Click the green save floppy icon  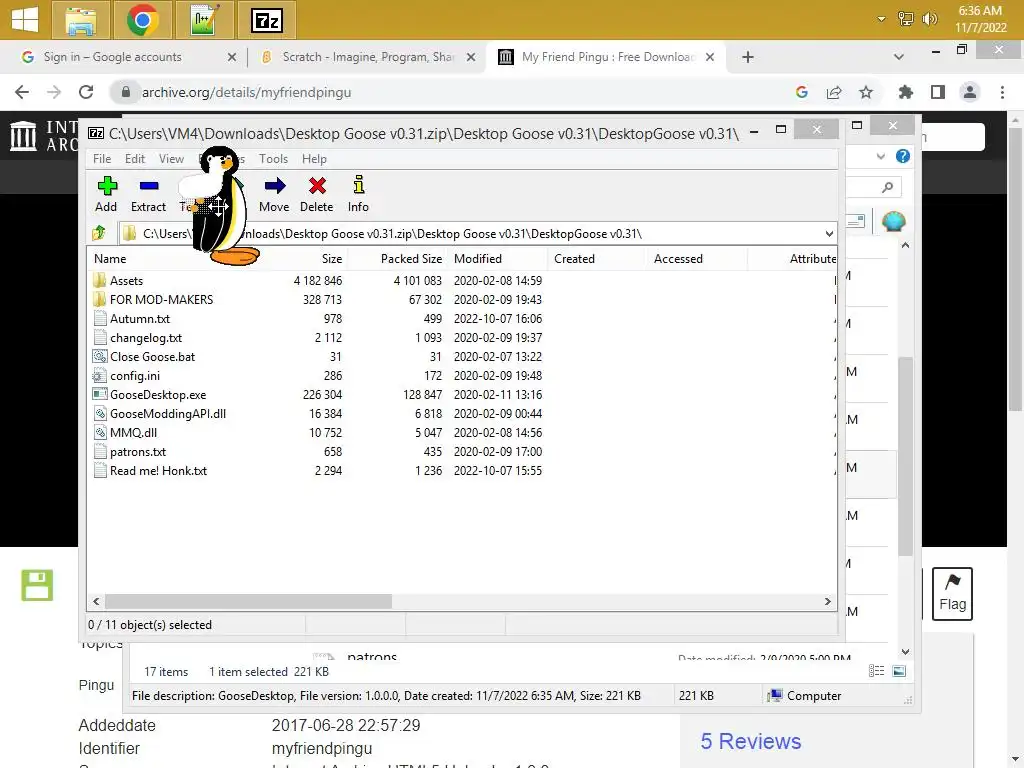[37, 585]
